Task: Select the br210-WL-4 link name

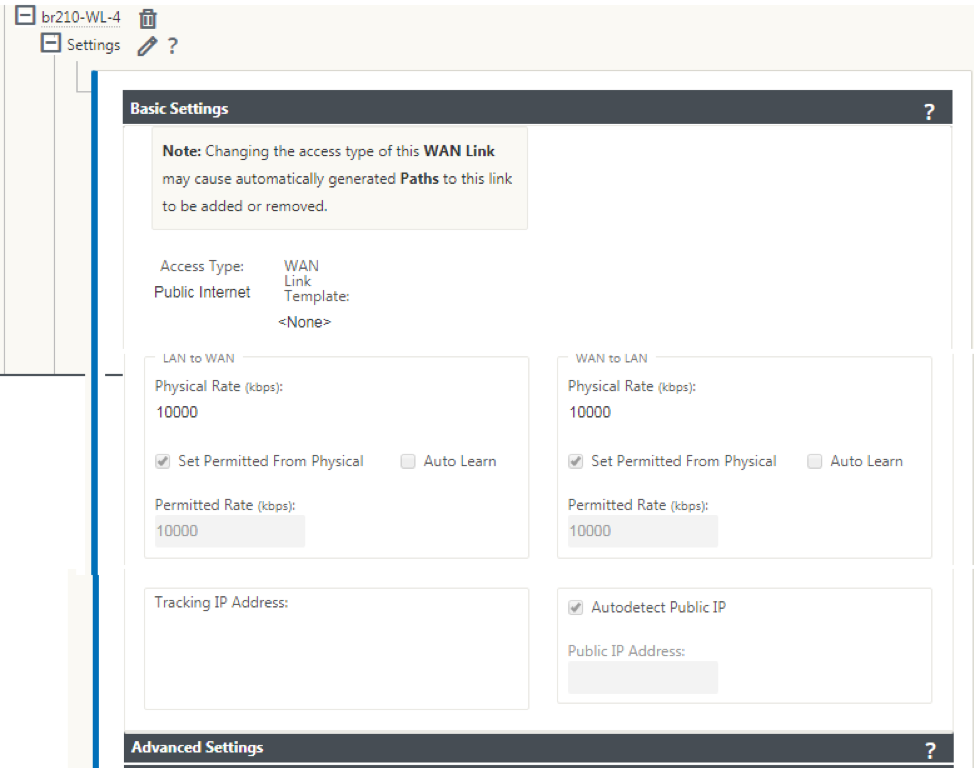Action: [81, 17]
